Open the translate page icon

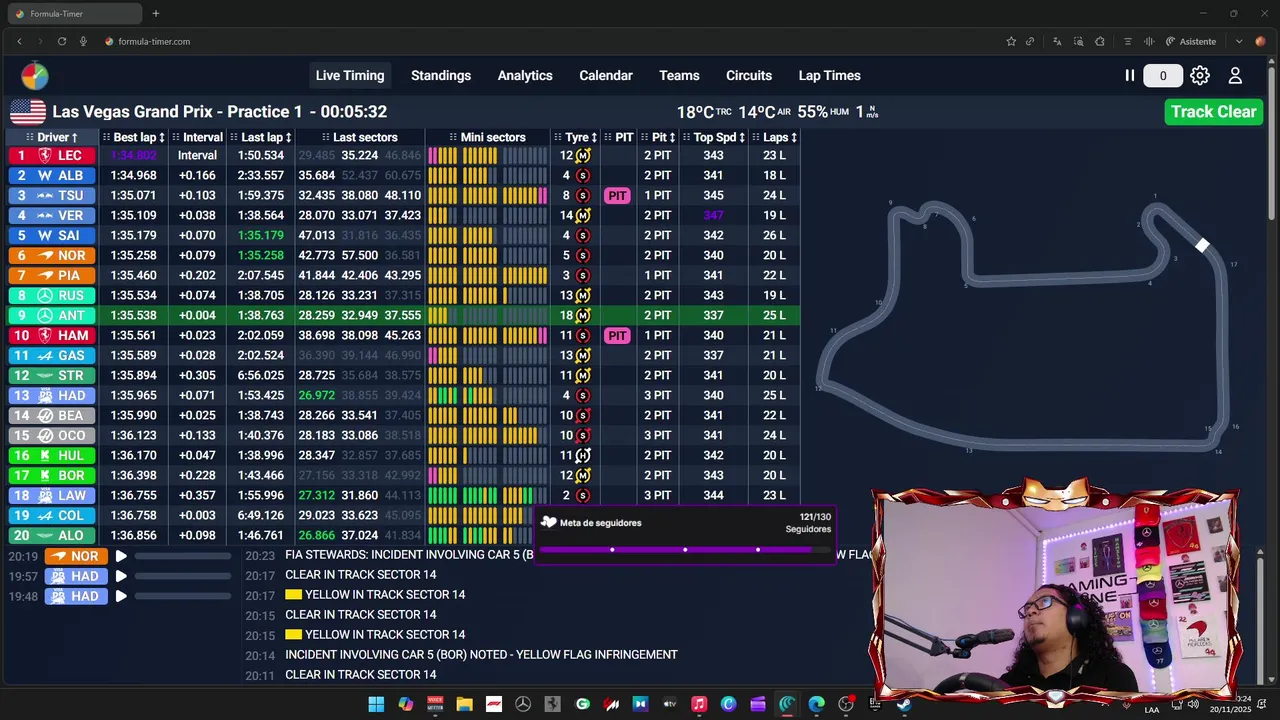click(1057, 41)
